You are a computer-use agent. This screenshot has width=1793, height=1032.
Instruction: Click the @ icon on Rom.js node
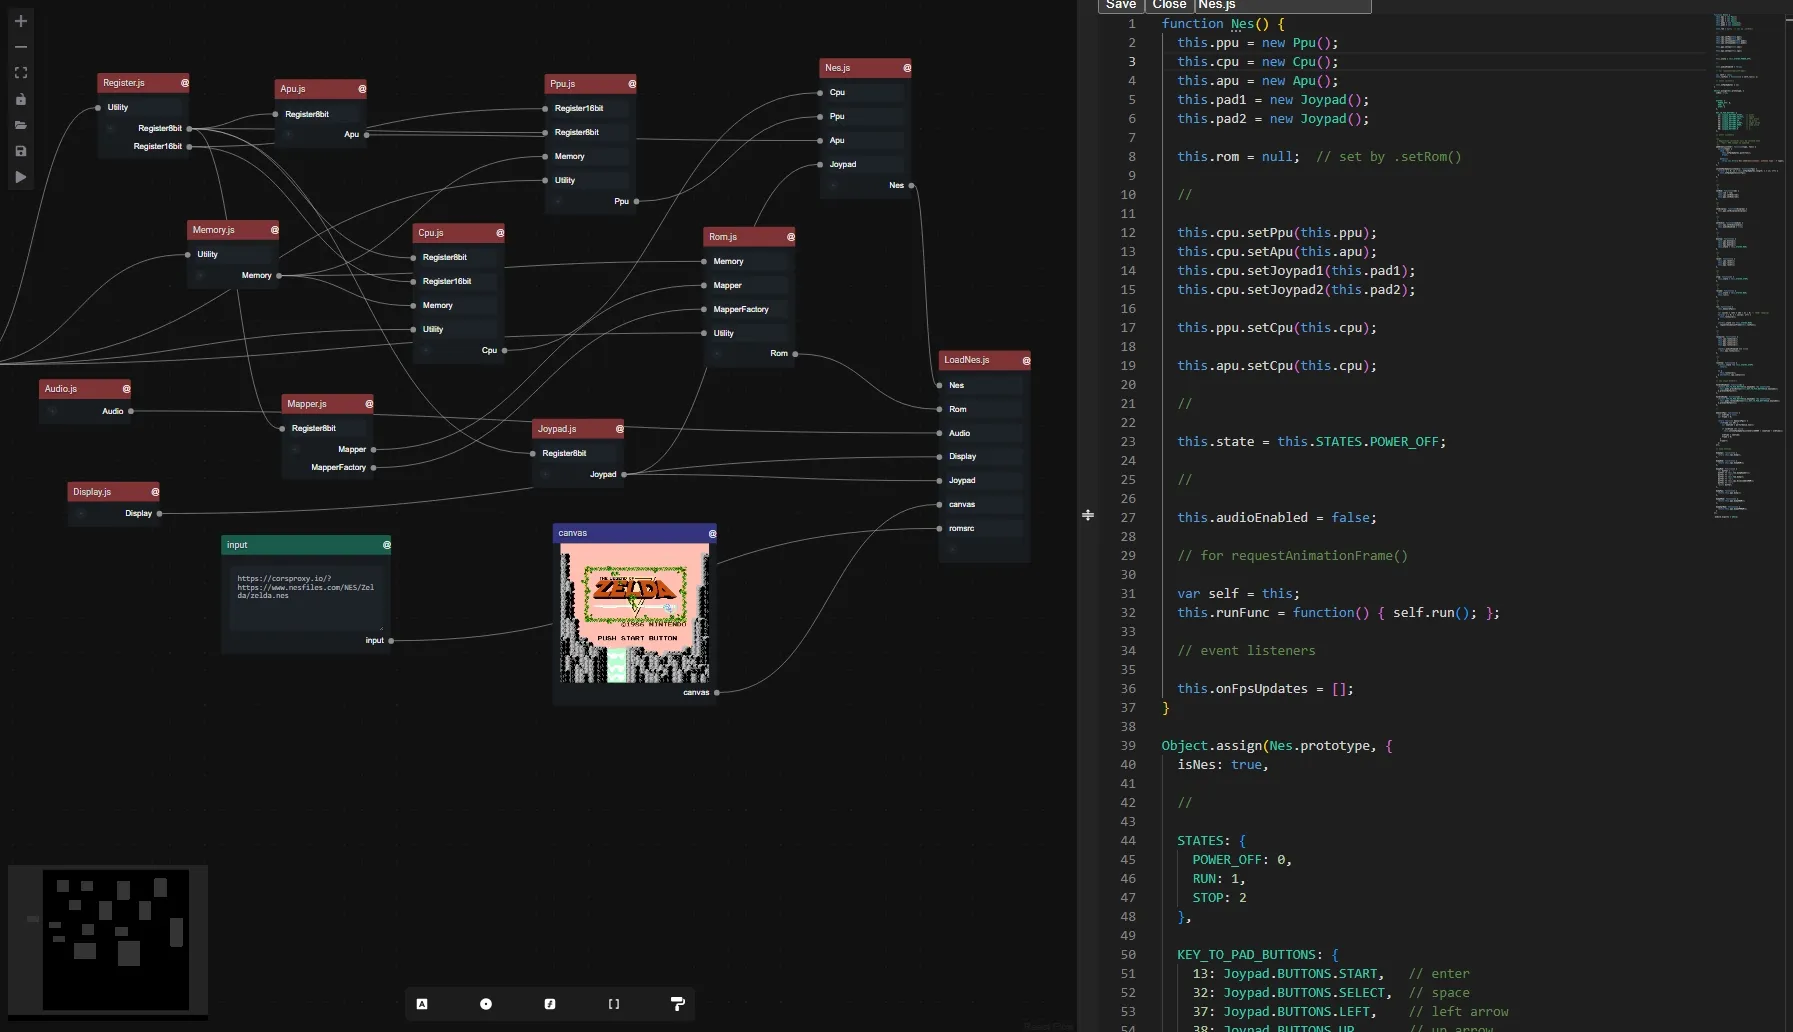(790, 237)
